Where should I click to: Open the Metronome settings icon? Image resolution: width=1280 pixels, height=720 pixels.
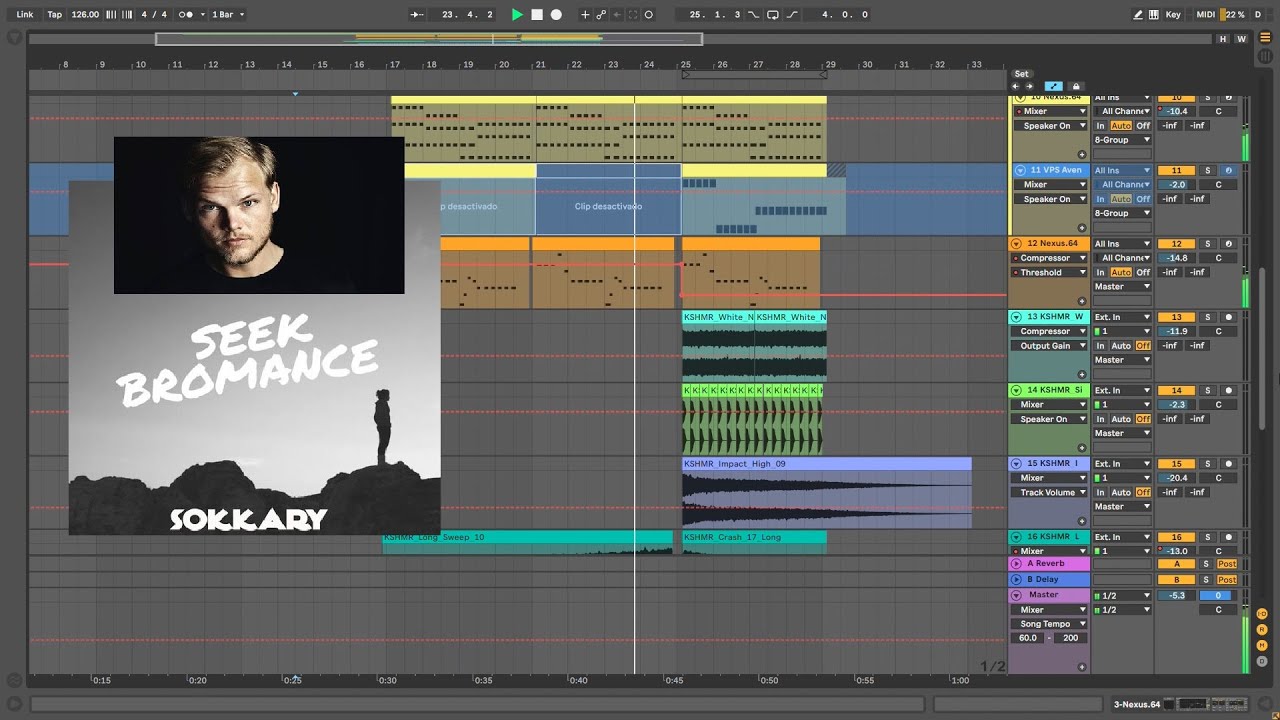185,15
